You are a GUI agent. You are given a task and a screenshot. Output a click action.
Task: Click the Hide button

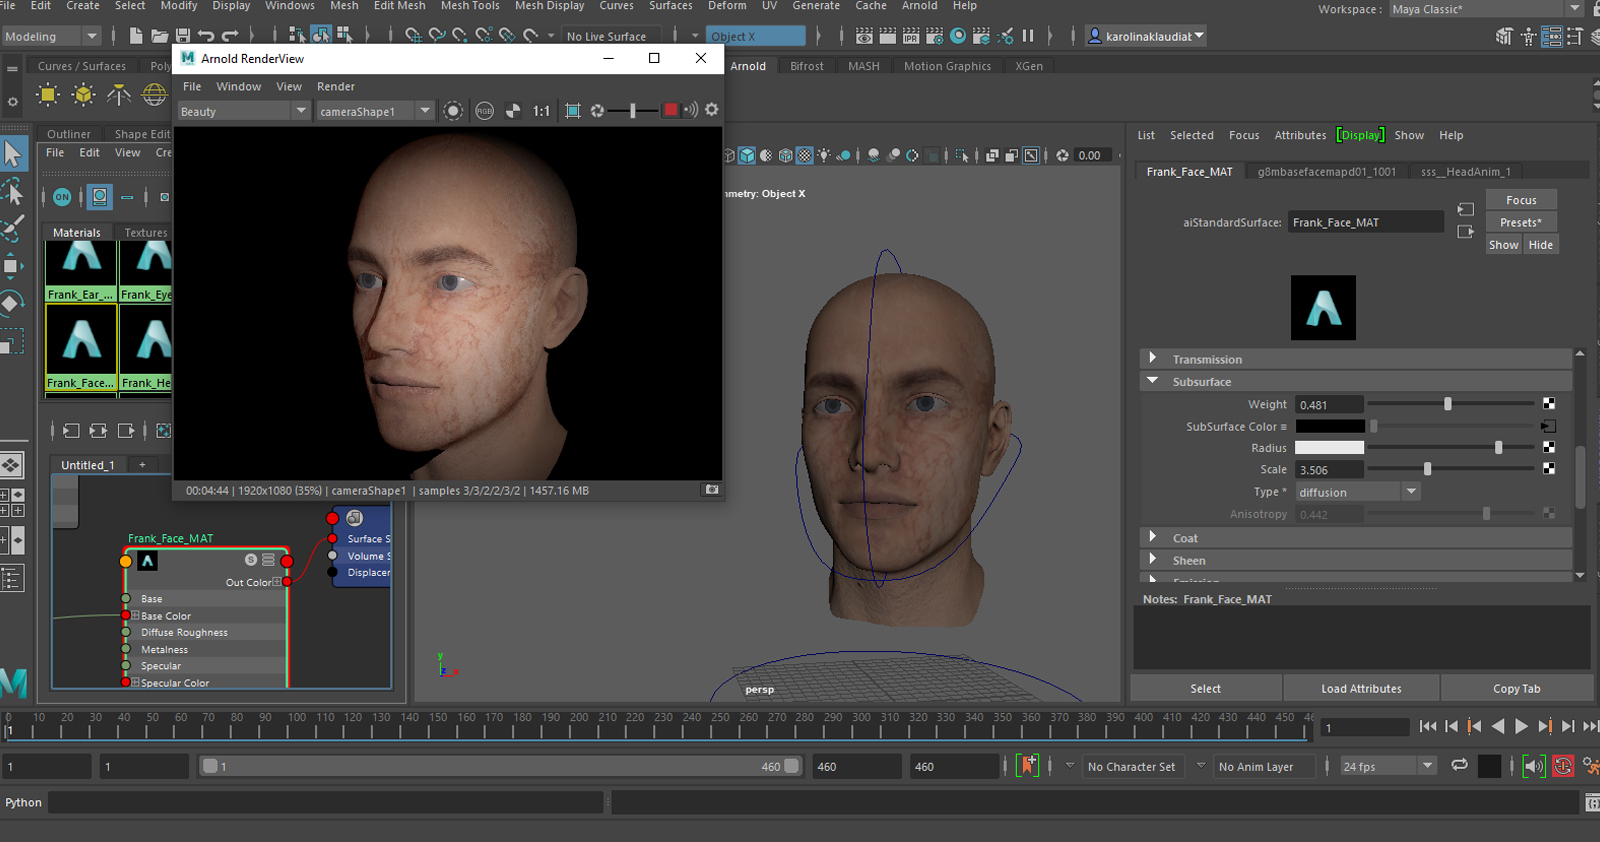1541,245
